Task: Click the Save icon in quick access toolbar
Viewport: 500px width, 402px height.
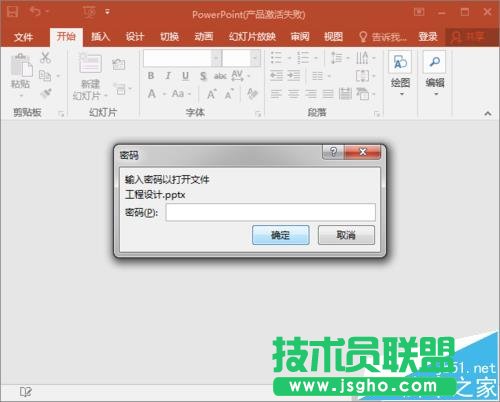Action: point(12,12)
